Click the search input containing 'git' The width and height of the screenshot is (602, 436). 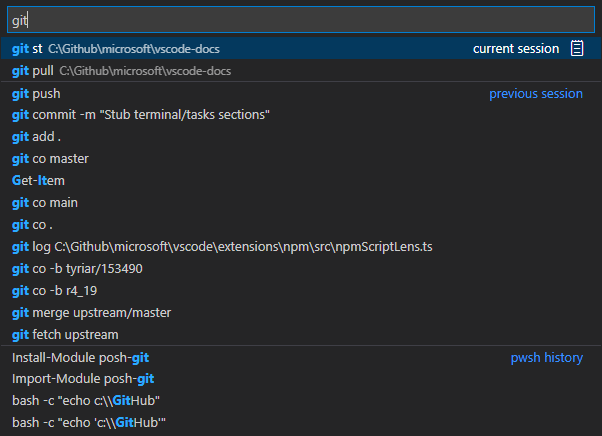300,20
